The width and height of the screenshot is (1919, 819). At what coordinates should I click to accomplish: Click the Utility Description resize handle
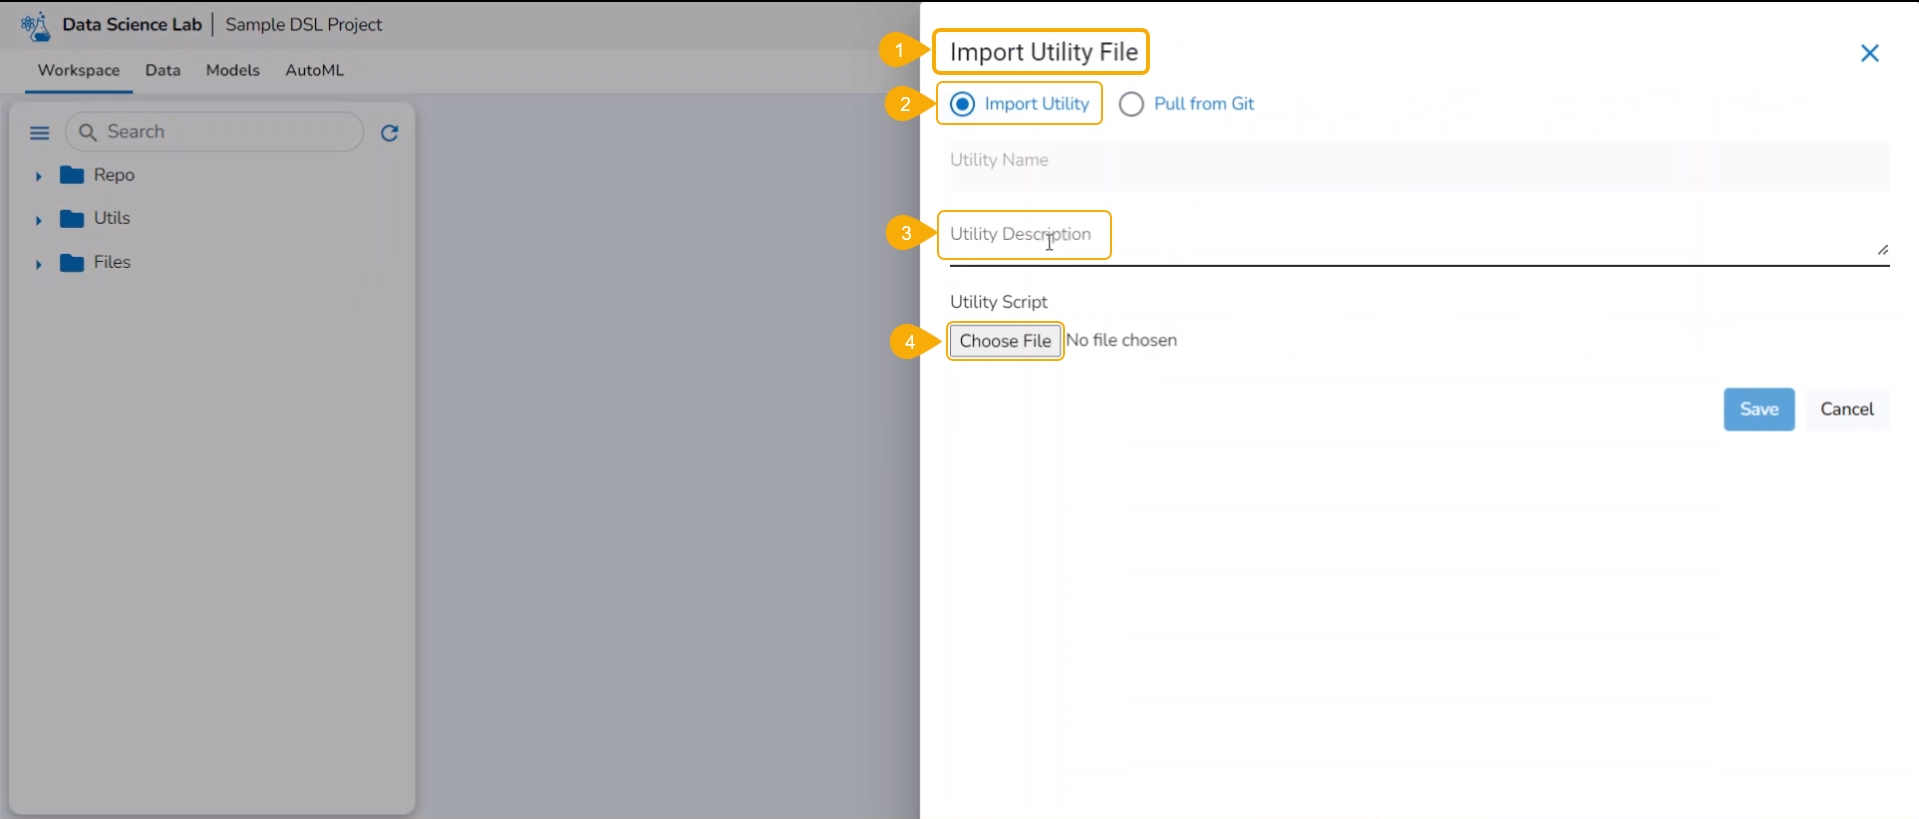click(1883, 250)
